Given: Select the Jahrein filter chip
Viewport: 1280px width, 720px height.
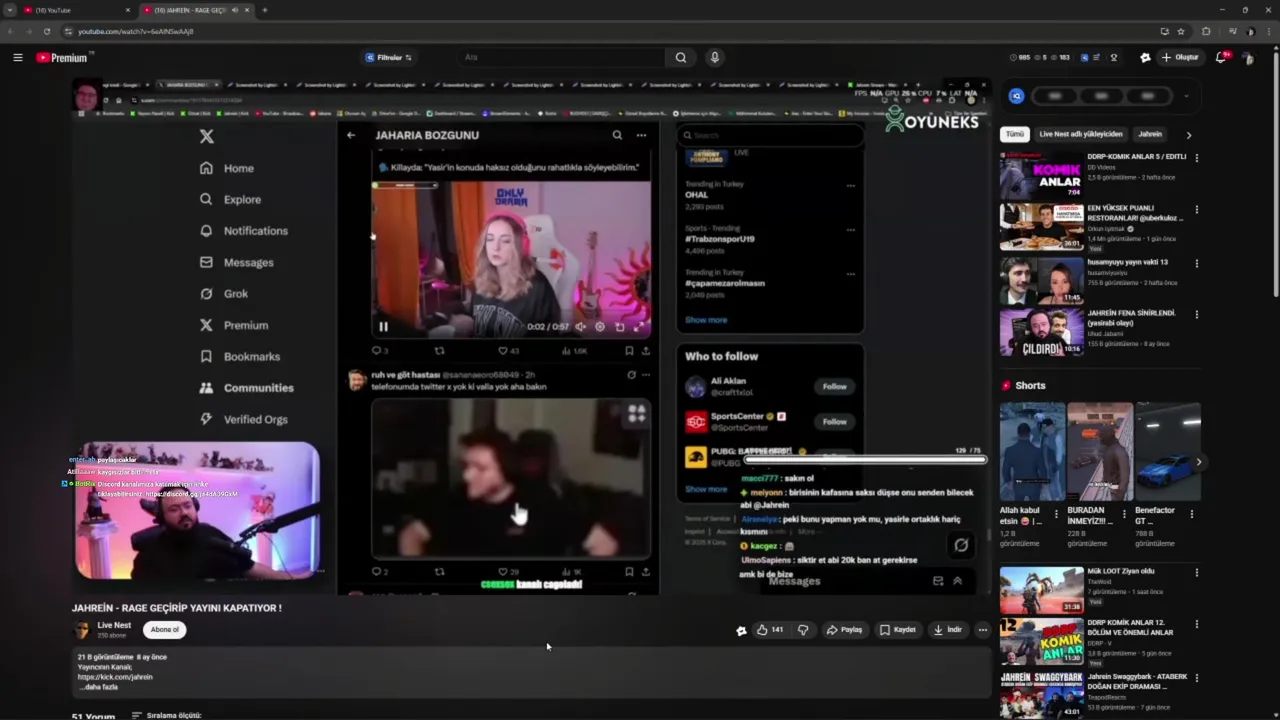Looking at the screenshot, I should pyautogui.click(x=1150, y=134).
